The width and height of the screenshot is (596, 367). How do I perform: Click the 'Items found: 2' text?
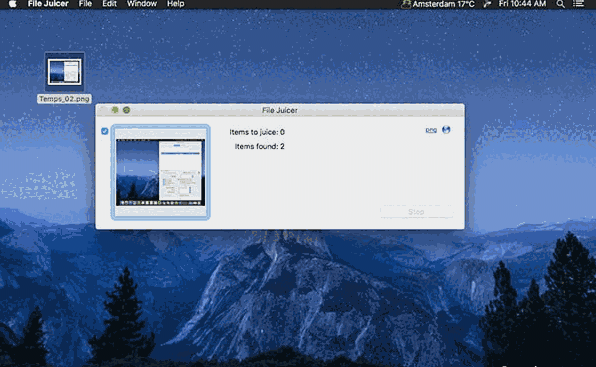[x=259, y=147]
